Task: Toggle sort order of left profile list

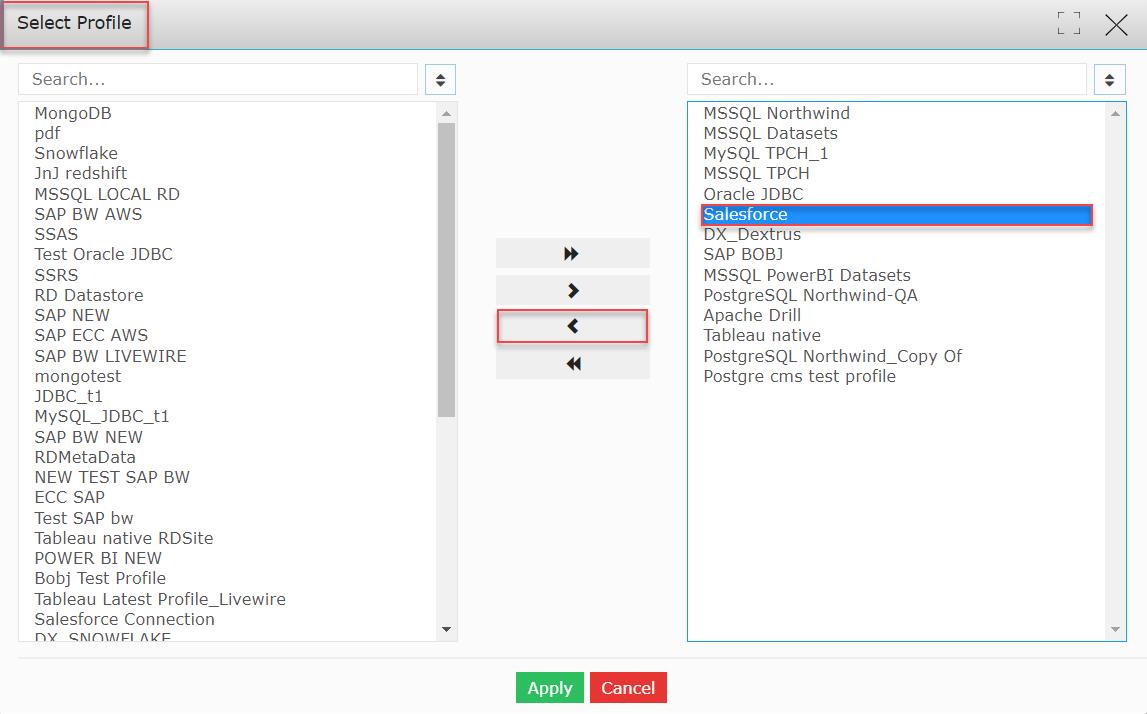Action: 440,80
